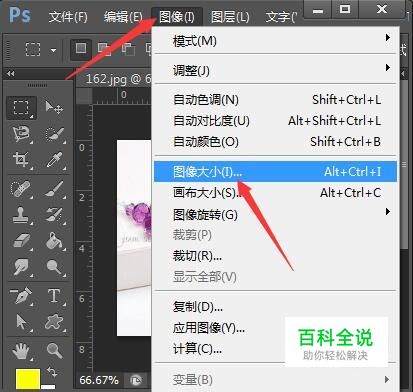Select the Hand tool
This screenshot has width=413, height=392.
[x=21, y=351]
